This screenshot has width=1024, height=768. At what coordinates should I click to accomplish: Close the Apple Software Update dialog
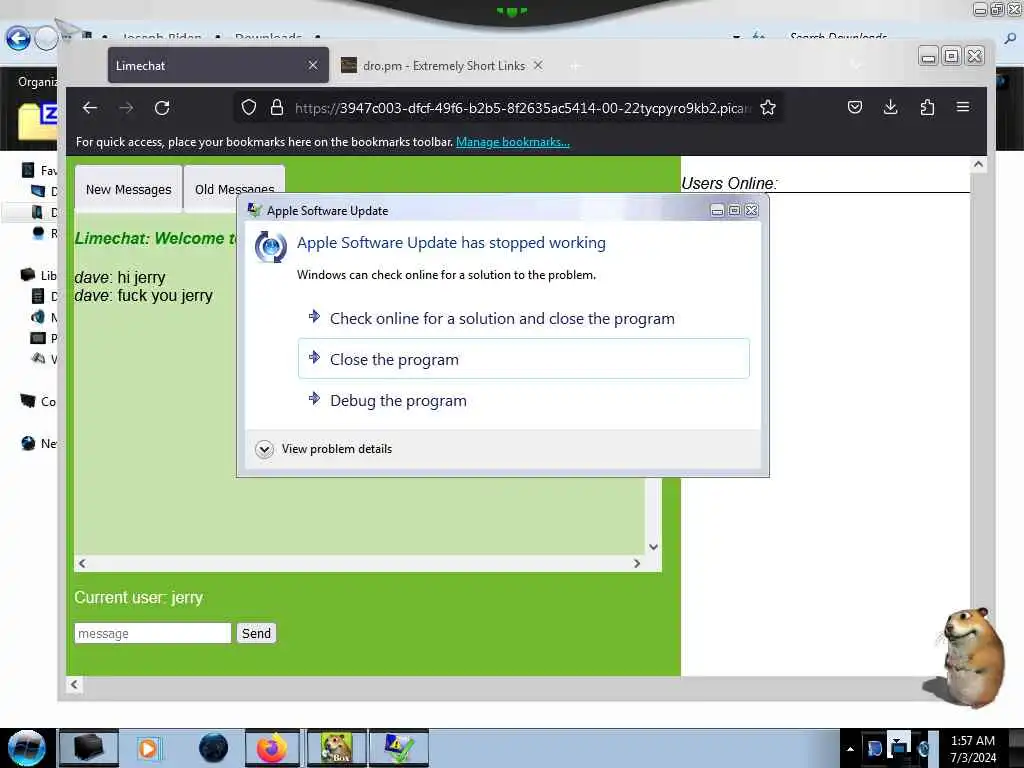coord(752,210)
